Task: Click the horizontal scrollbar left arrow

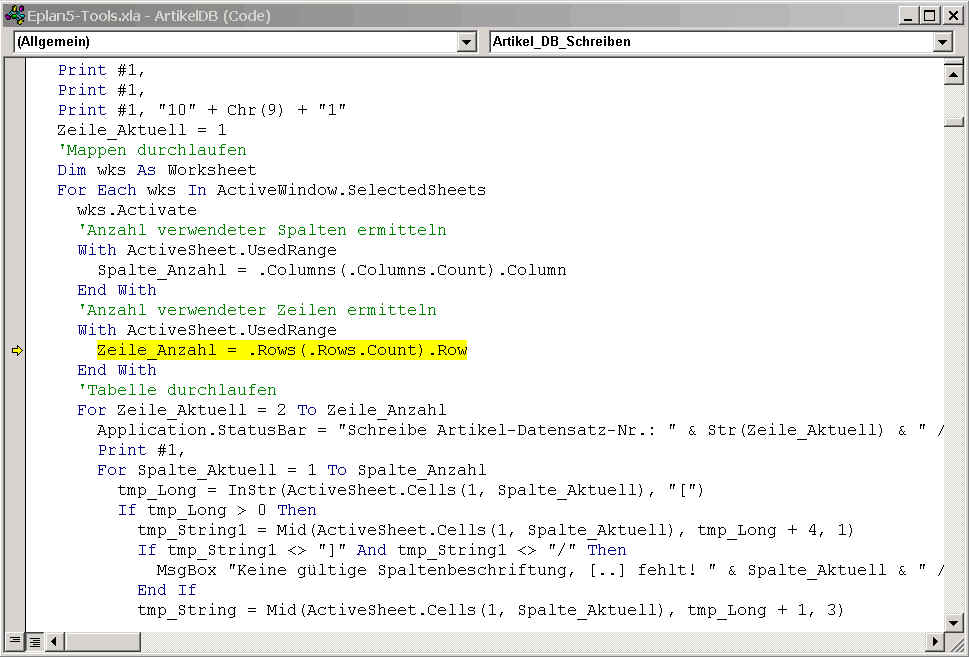Action: (x=53, y=641)
